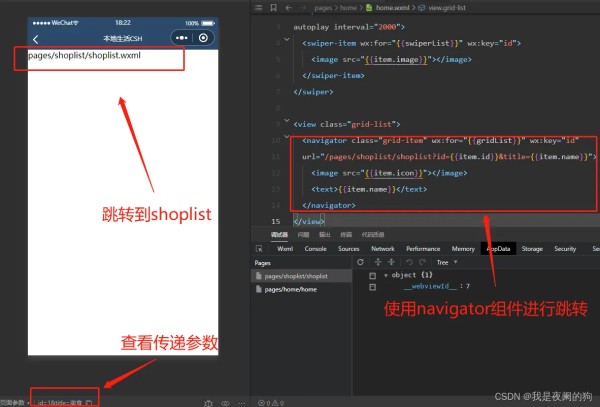Redo the AppData change

pos(422,262)
